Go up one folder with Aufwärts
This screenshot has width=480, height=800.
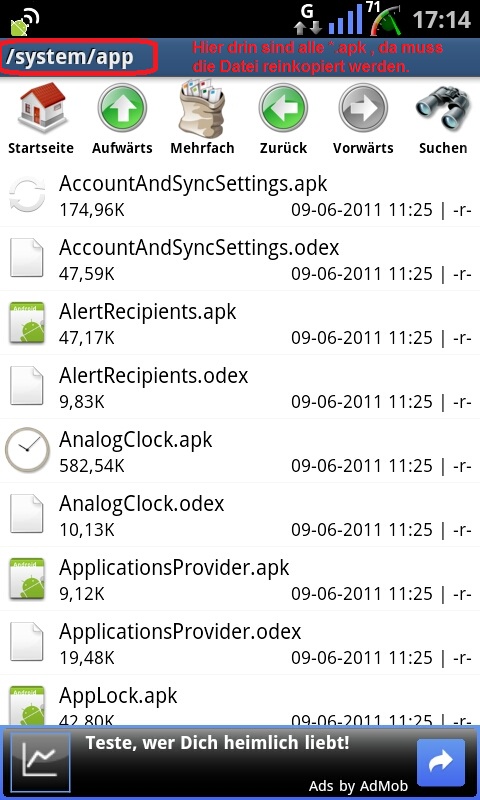click(122, 108)
